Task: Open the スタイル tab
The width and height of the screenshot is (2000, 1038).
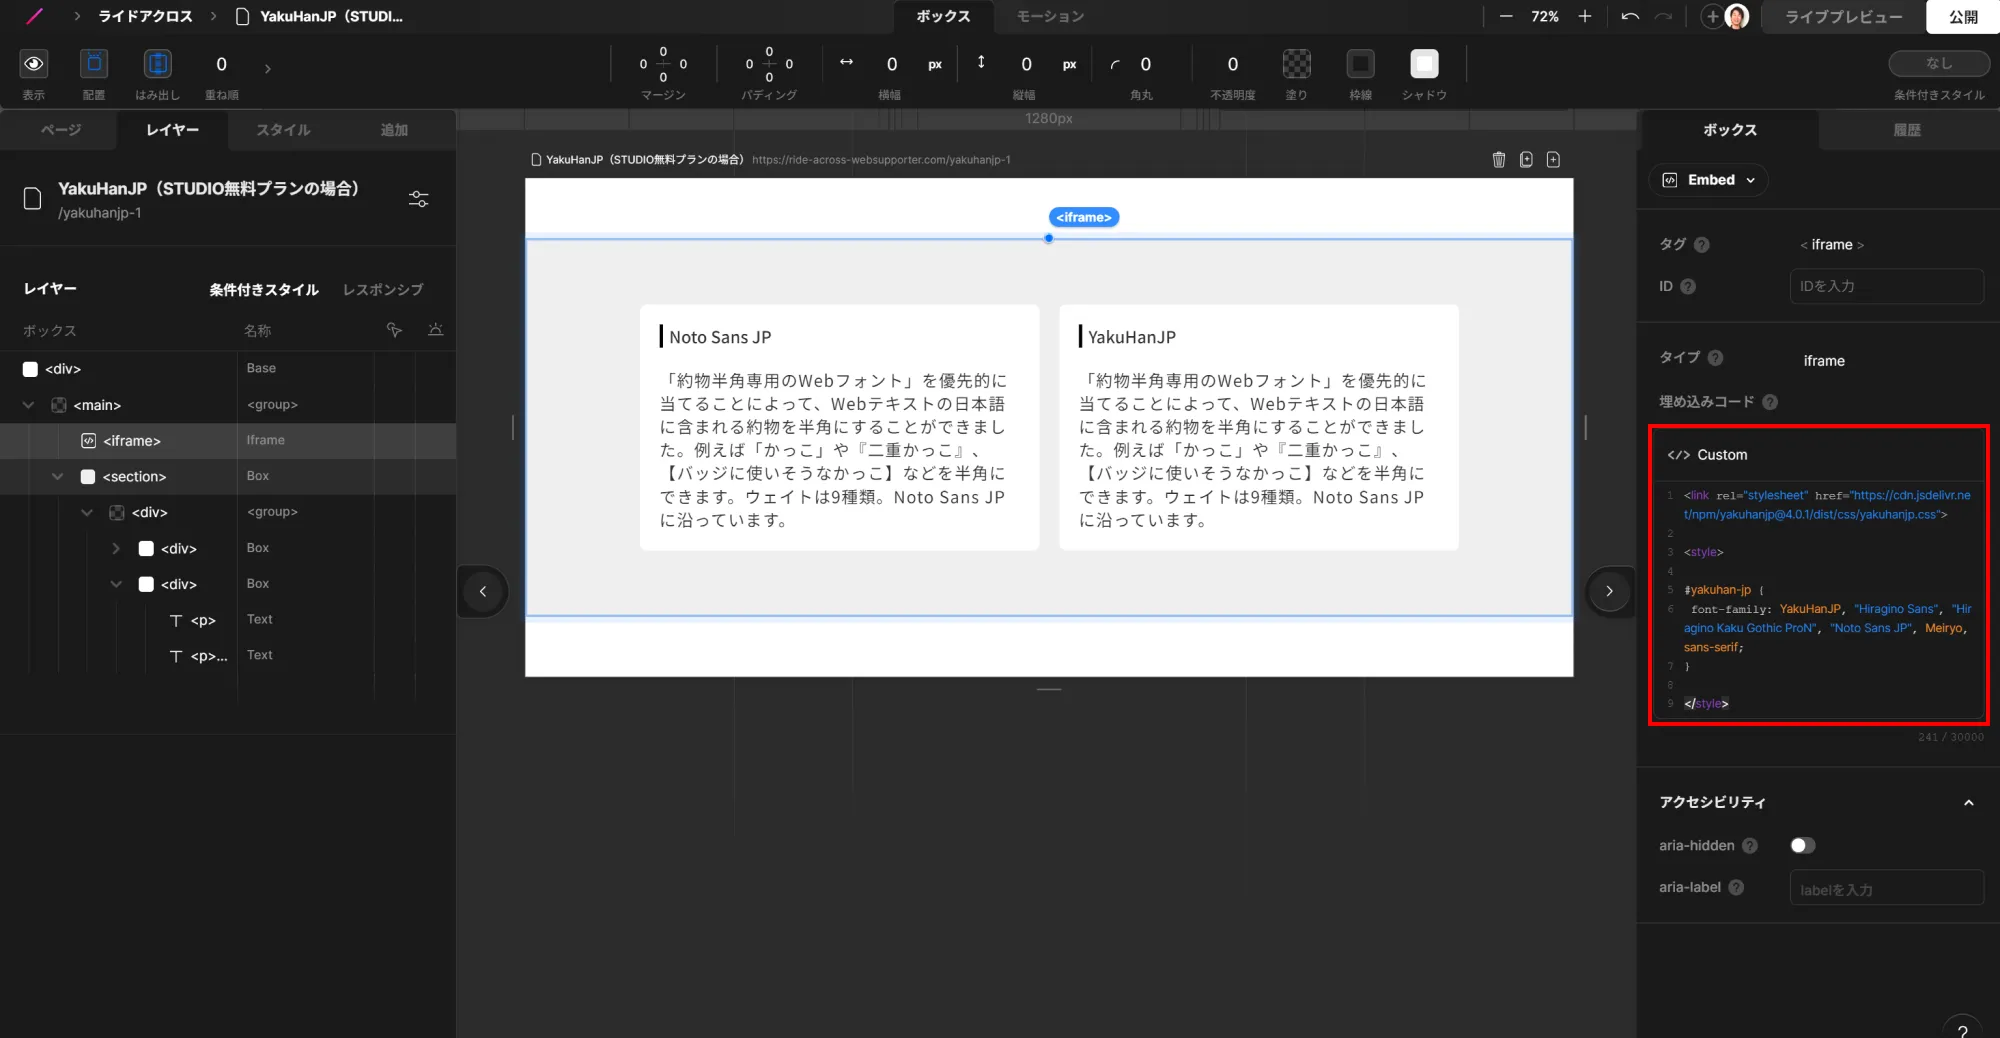Action: (x=283, y=130)
